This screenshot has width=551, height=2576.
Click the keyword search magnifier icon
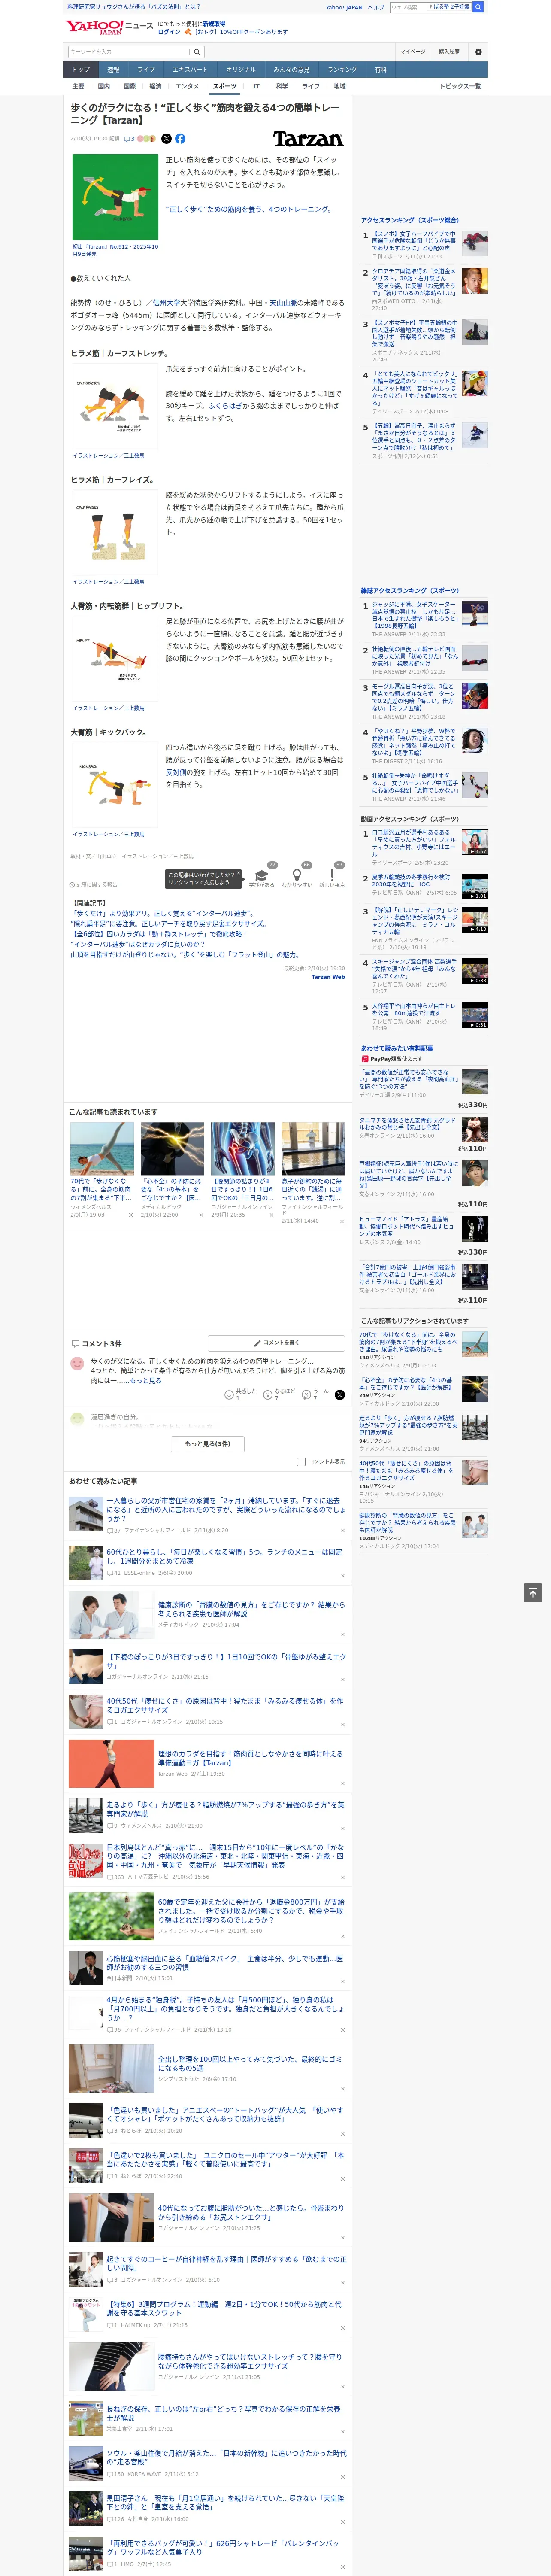(x=197, y=51)
